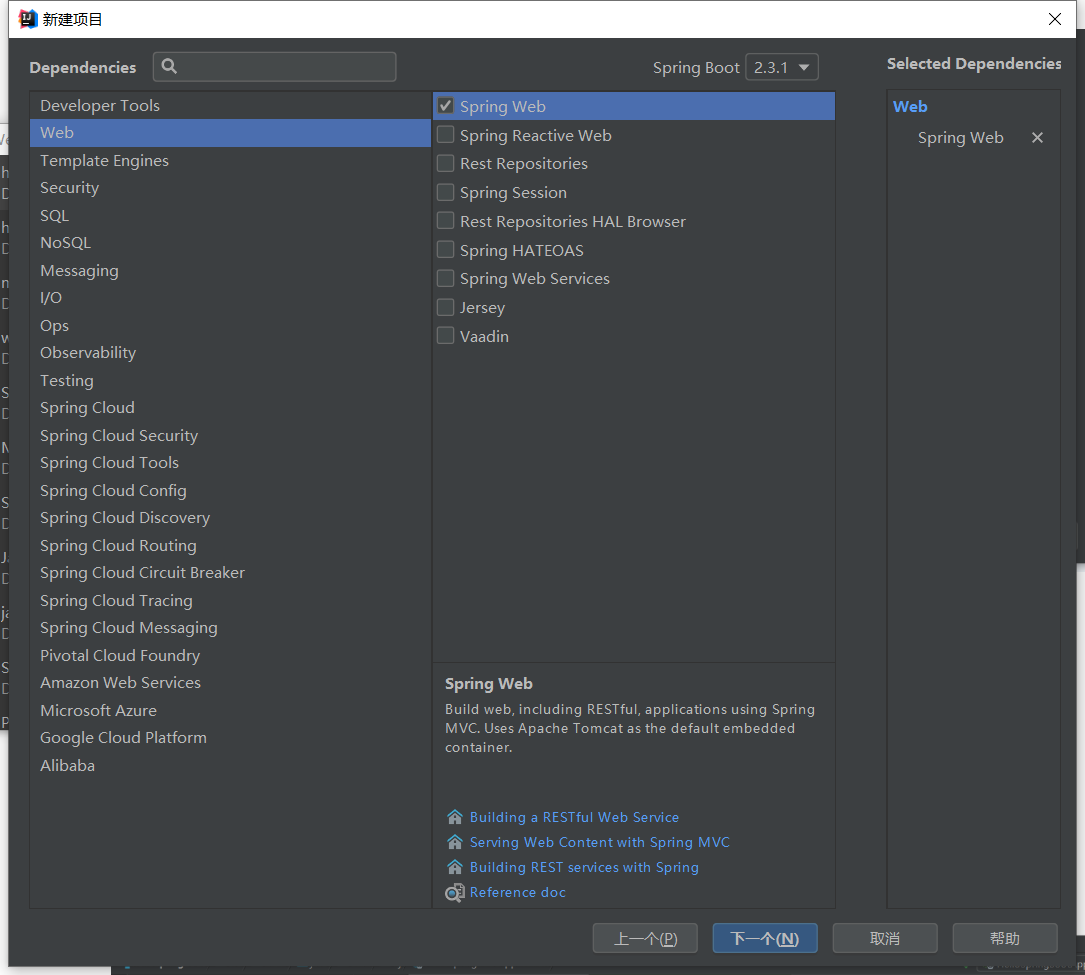Click house icon beside Building a RESTful Web Service

point(455,817)
